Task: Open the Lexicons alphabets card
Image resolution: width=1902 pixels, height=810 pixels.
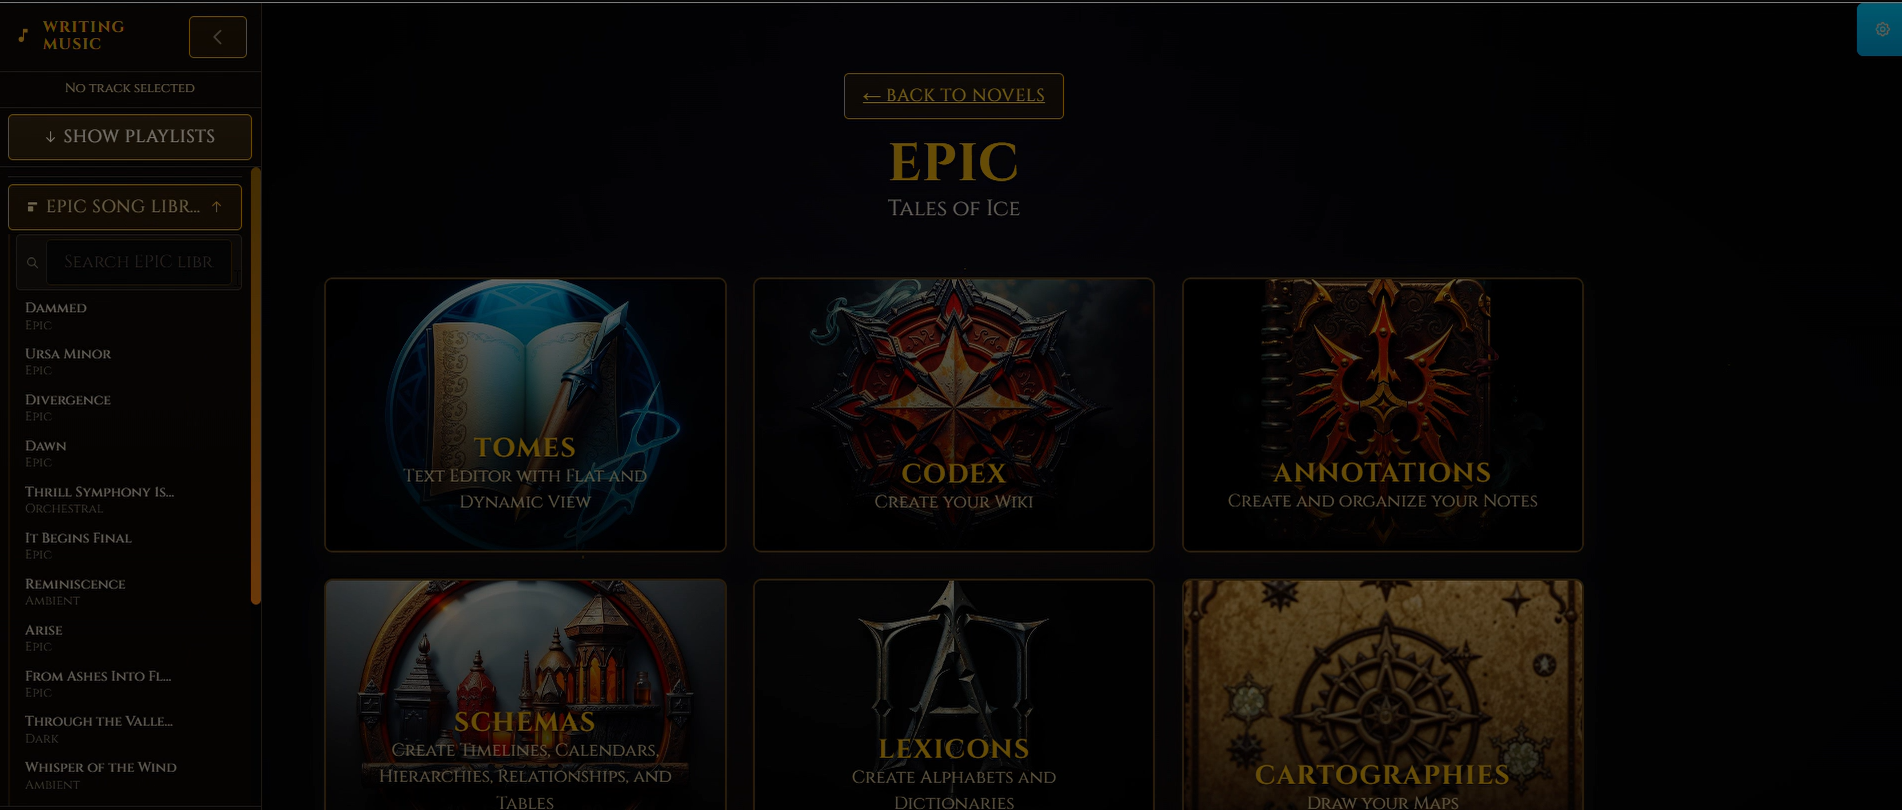Action: tap(954, 695)
